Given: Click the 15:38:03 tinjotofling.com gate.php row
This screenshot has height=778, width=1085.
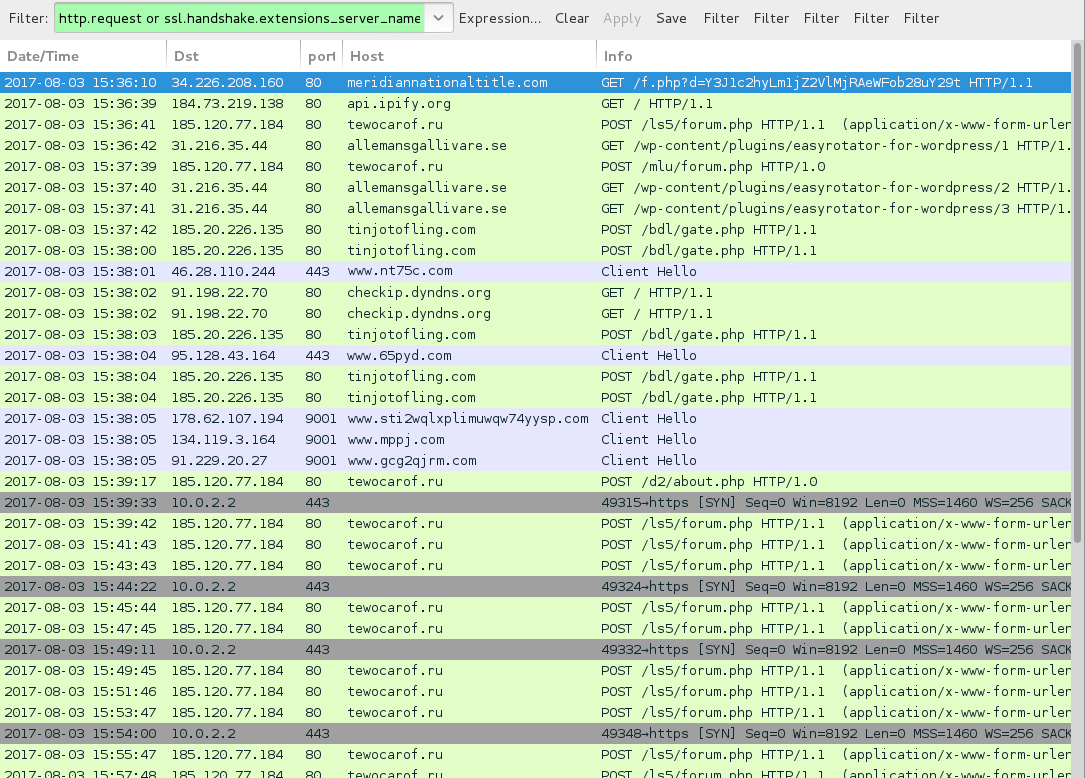Looking at the screenshot, I should (x=536, y=334).
